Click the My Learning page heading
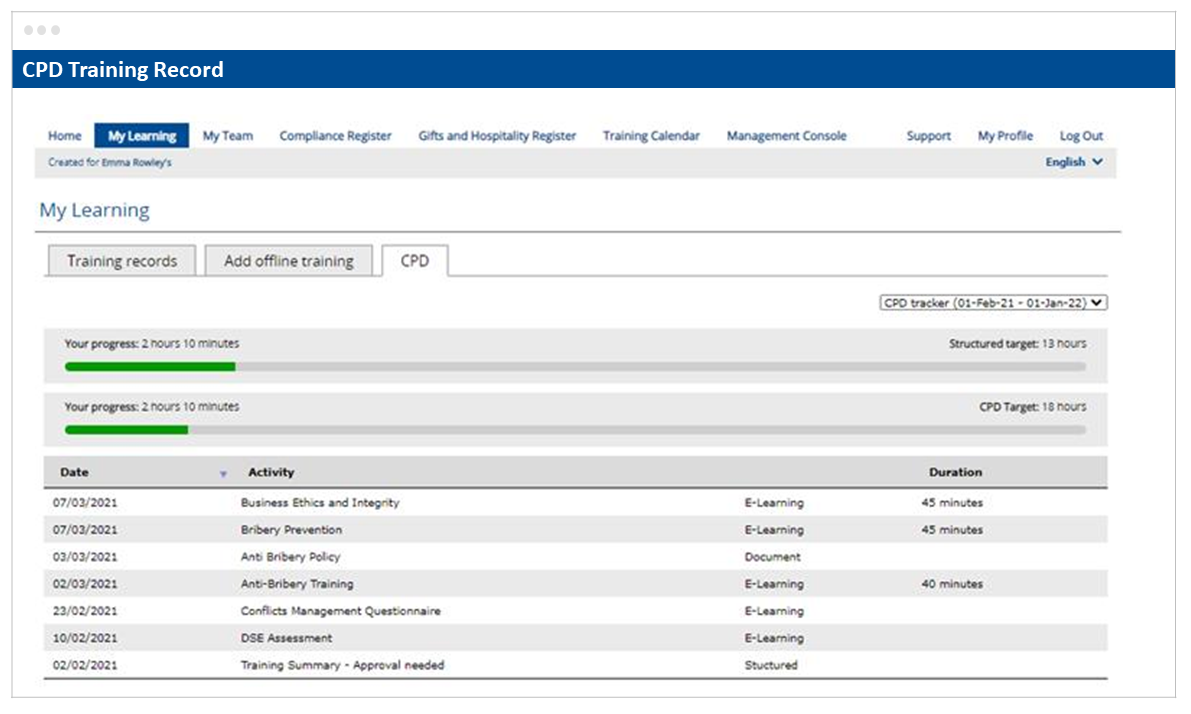The image size is (1191, 714). 94,210
